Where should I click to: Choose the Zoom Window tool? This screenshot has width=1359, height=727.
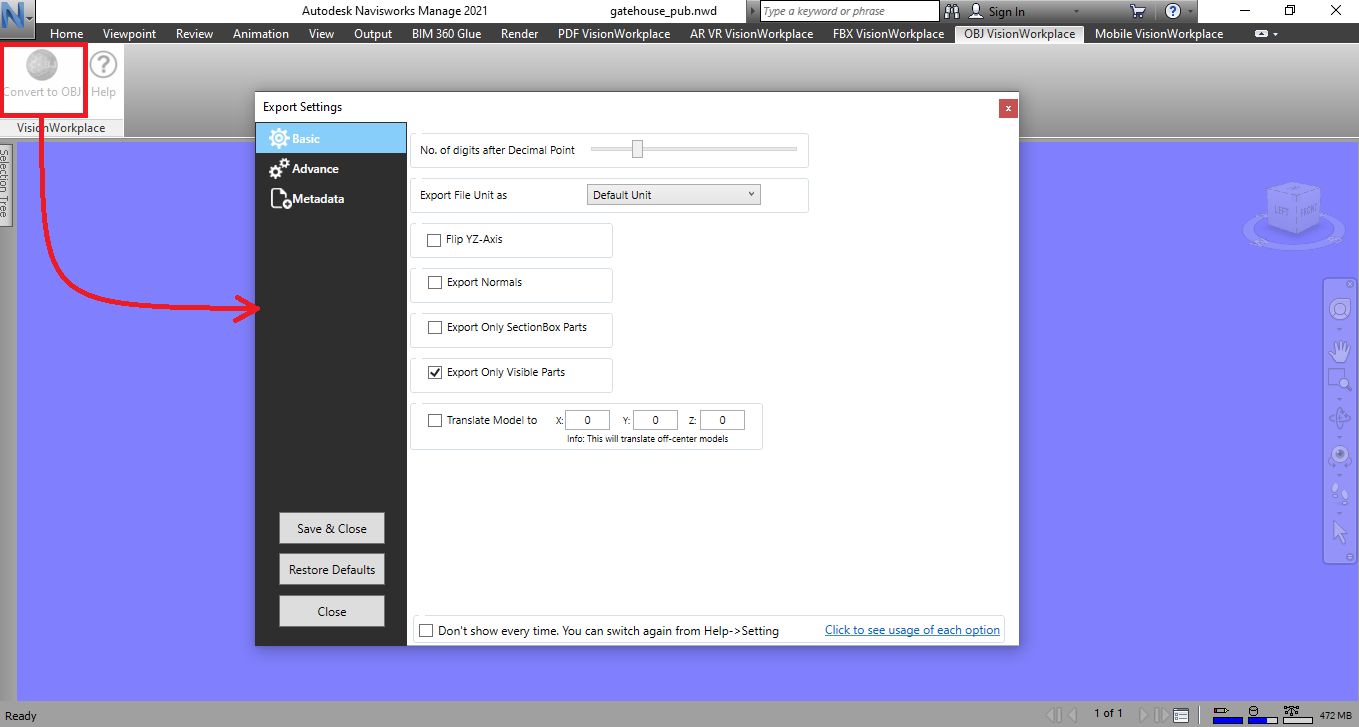[x=1338, y=379]
